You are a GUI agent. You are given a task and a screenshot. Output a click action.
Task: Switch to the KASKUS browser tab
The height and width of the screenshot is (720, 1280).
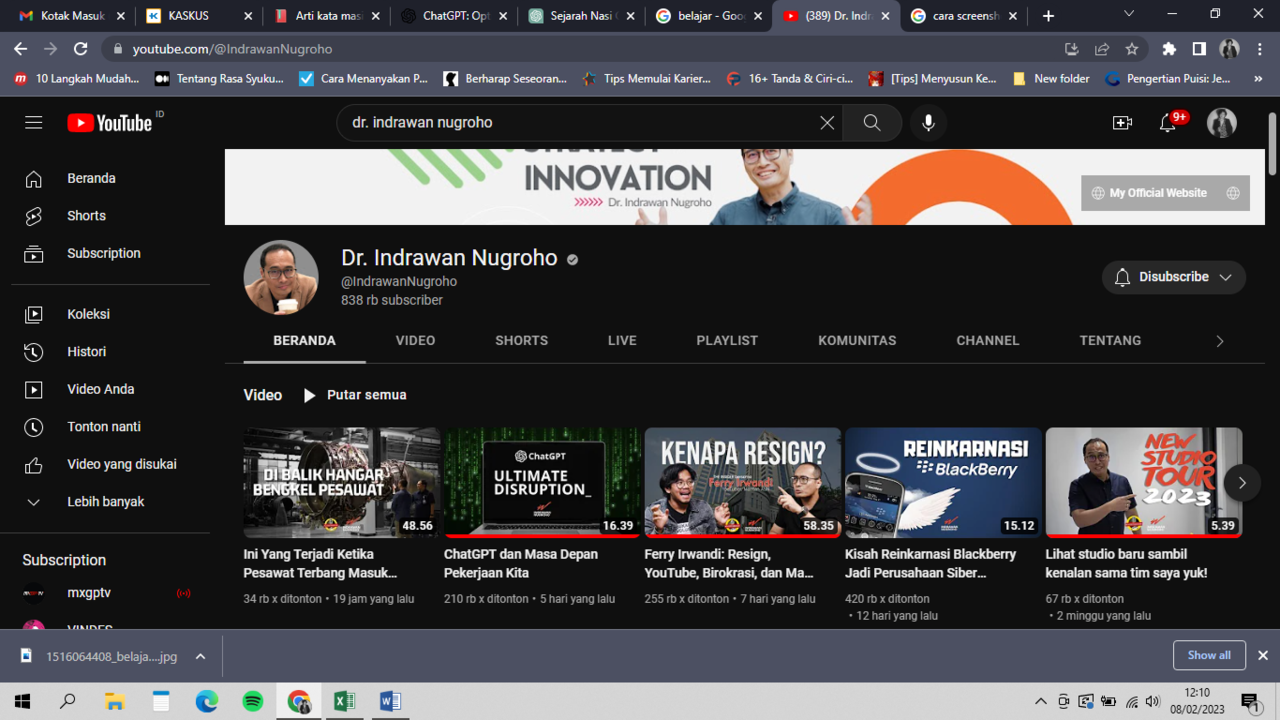197,16
